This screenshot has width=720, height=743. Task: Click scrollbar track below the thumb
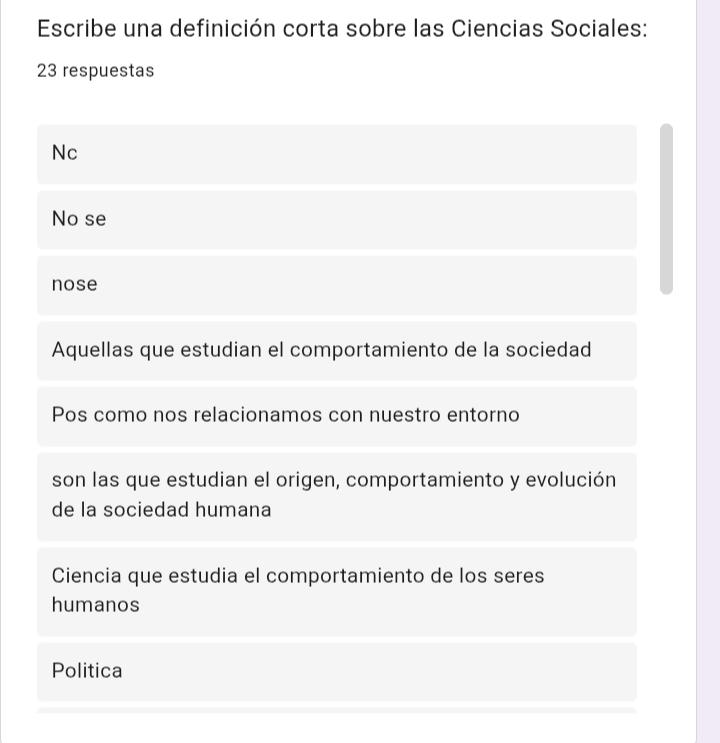666,500
